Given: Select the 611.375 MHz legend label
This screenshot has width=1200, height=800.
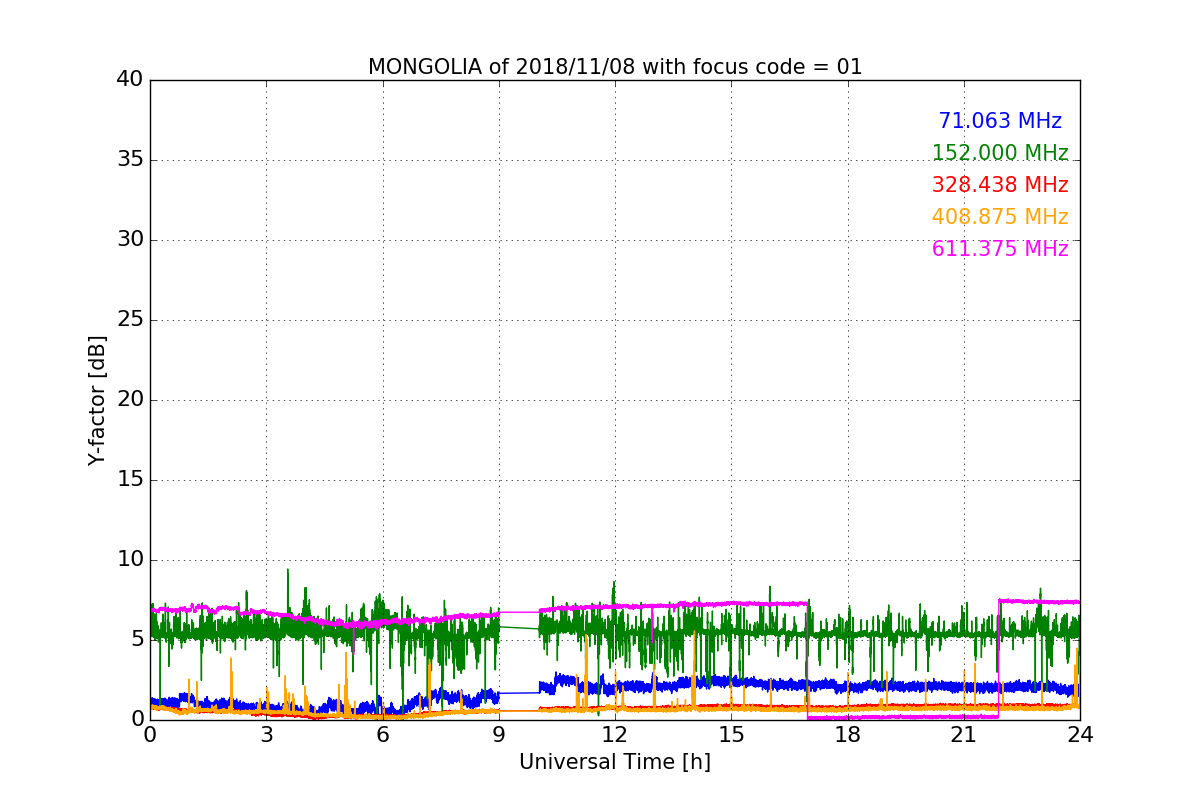Looking at the screenshot, I should (1000, 249).
